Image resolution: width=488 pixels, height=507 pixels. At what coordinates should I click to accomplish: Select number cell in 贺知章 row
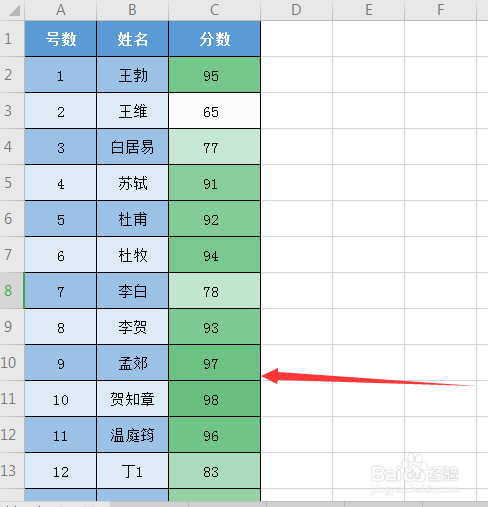[x=61, y=399]
